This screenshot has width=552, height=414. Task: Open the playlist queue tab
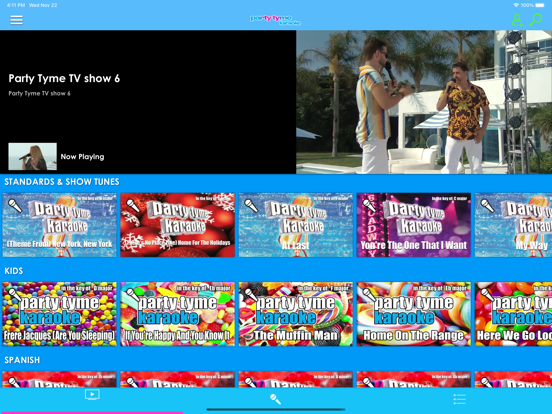tap(459, 399)
